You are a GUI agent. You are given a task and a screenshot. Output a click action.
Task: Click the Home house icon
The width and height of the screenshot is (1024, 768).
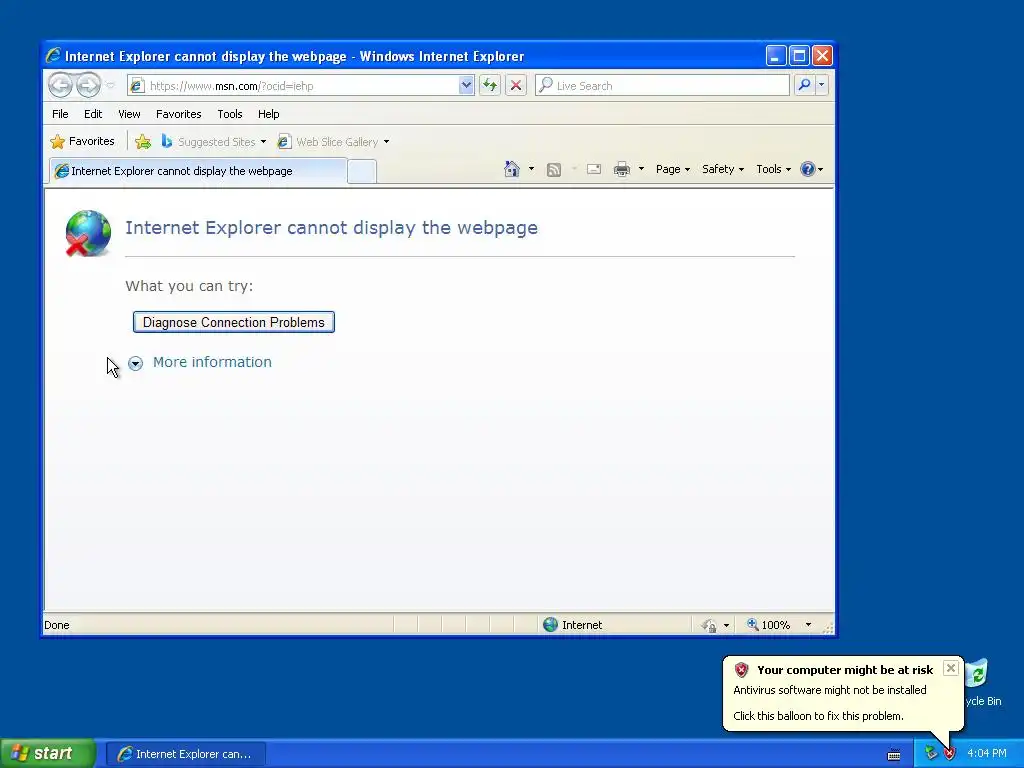click(x=511, y=169)
